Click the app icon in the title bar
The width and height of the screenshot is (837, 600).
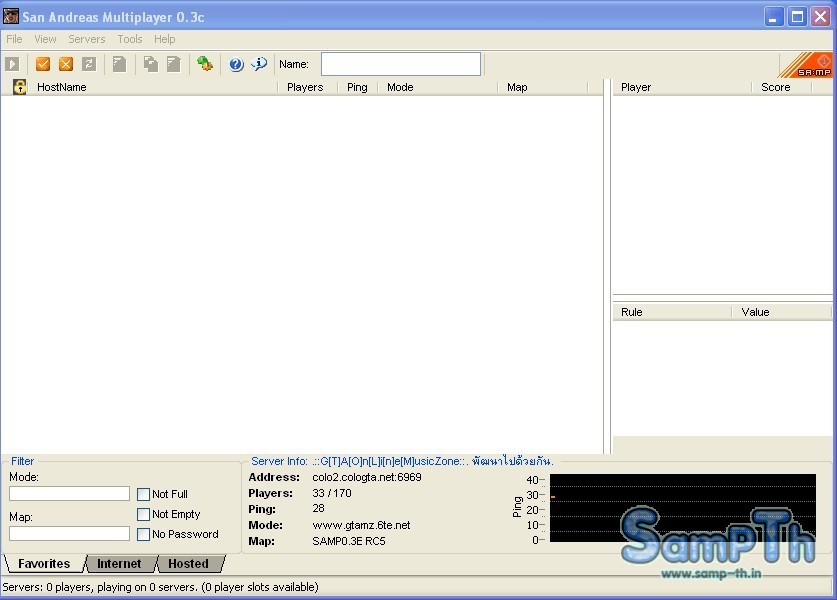11,17
